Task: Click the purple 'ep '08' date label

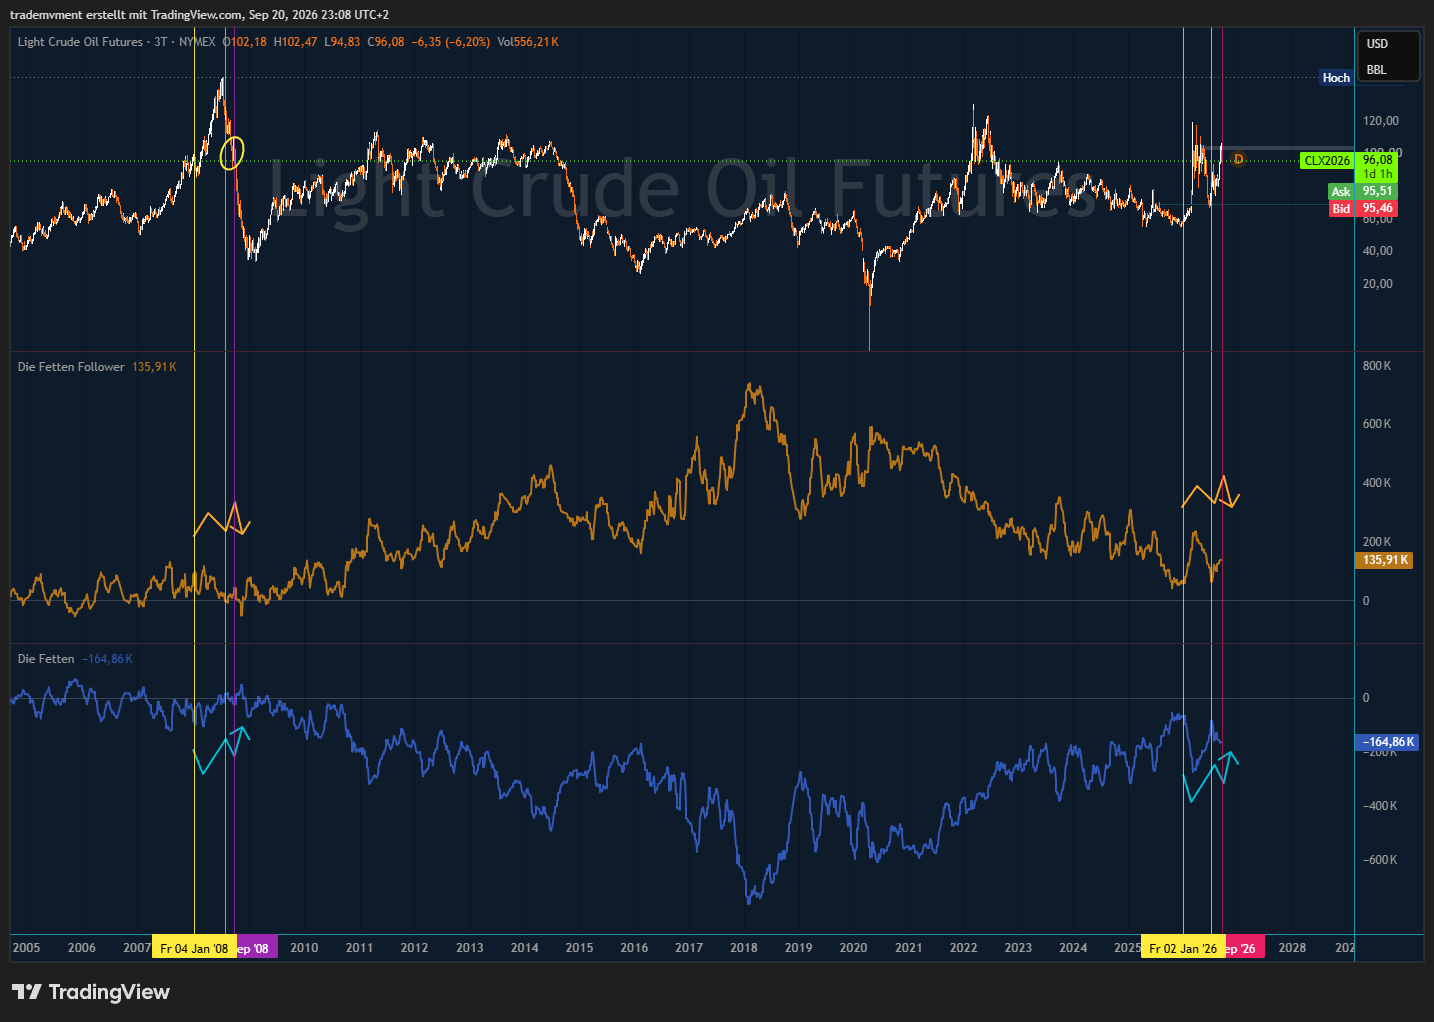Action: click(x=256, y=948)
